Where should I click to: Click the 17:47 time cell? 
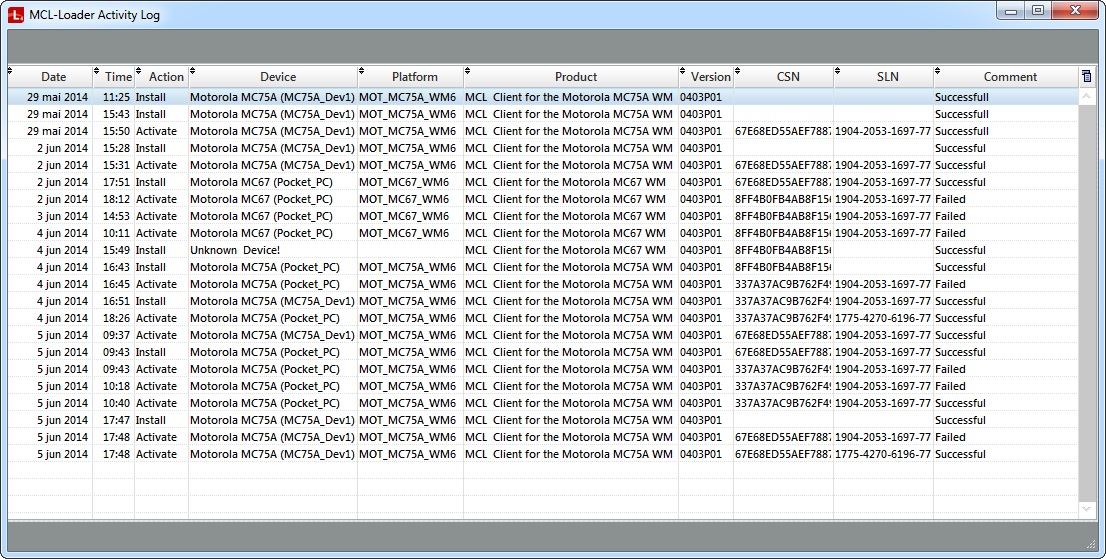pos(116,420)
